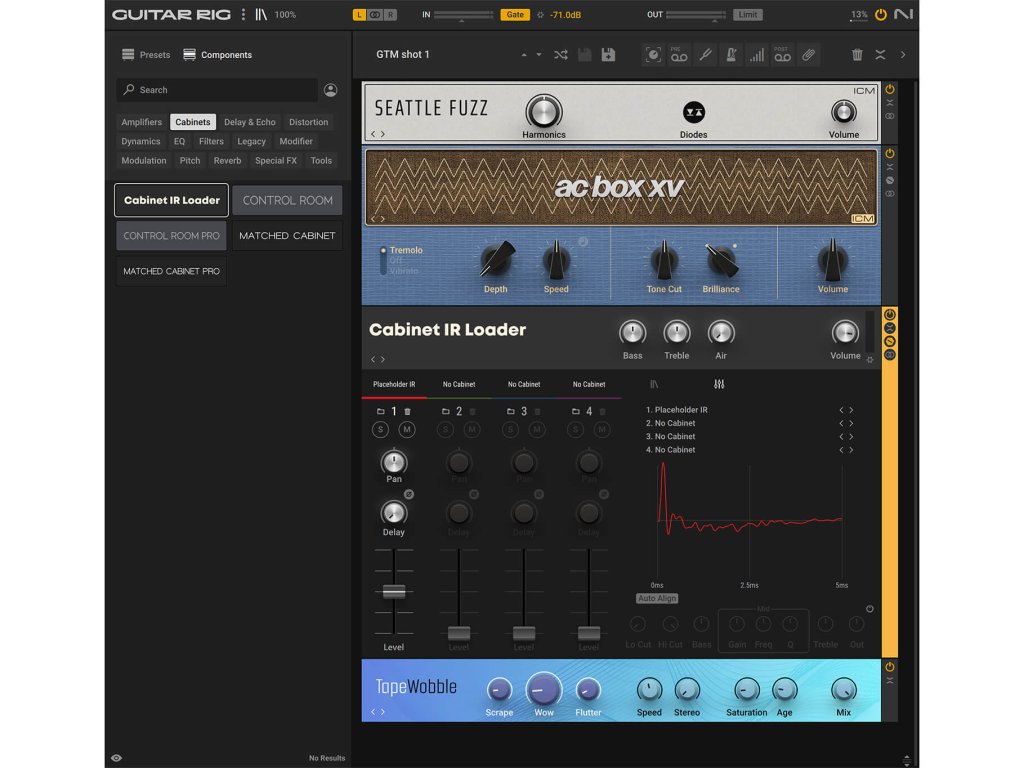
Task: Open the metronome tool
Action: [731, 55]
